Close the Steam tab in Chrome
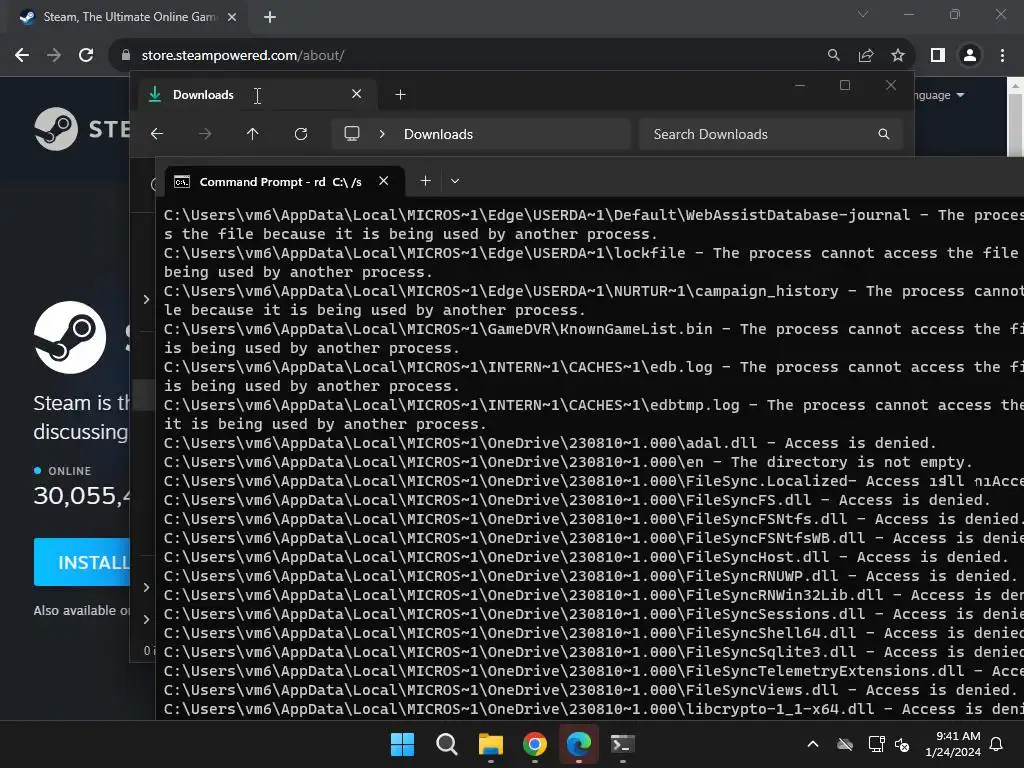This screenshot has width=1024, height=768. [232, 17]
